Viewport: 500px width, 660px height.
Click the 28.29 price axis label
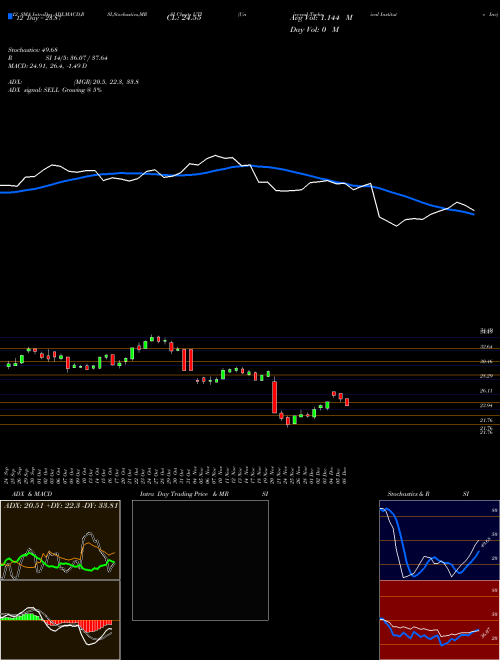487,376
